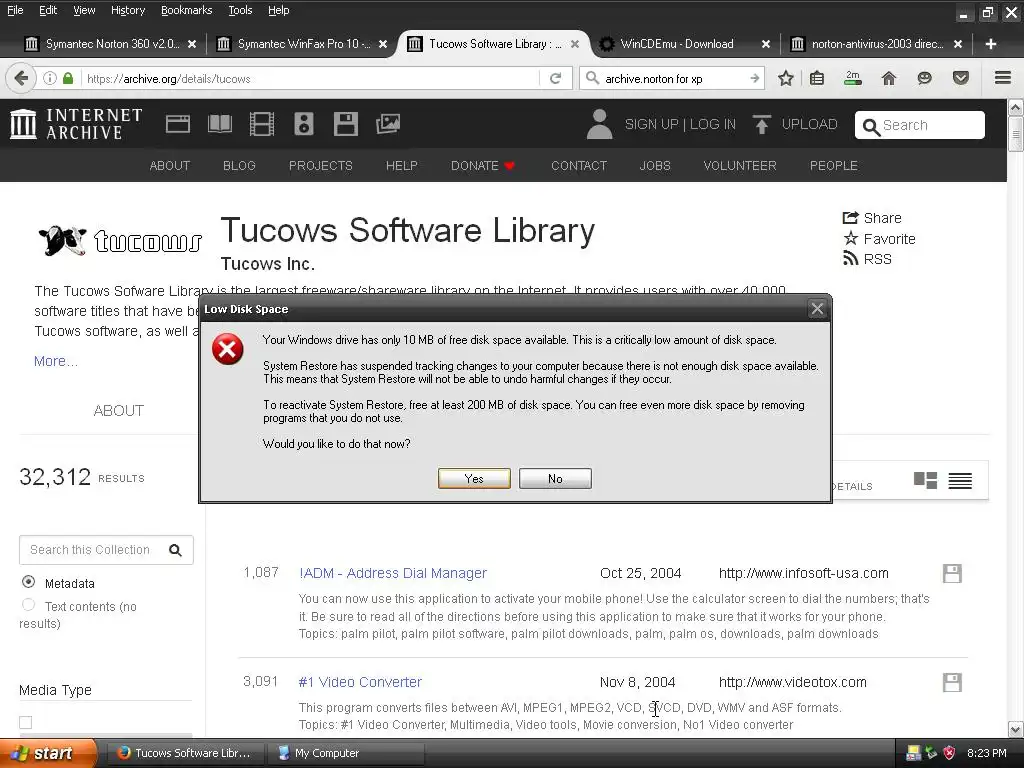1024x768 pixels.
Task: Click the page scrollbar down arrow
Action: (1016, 729)
